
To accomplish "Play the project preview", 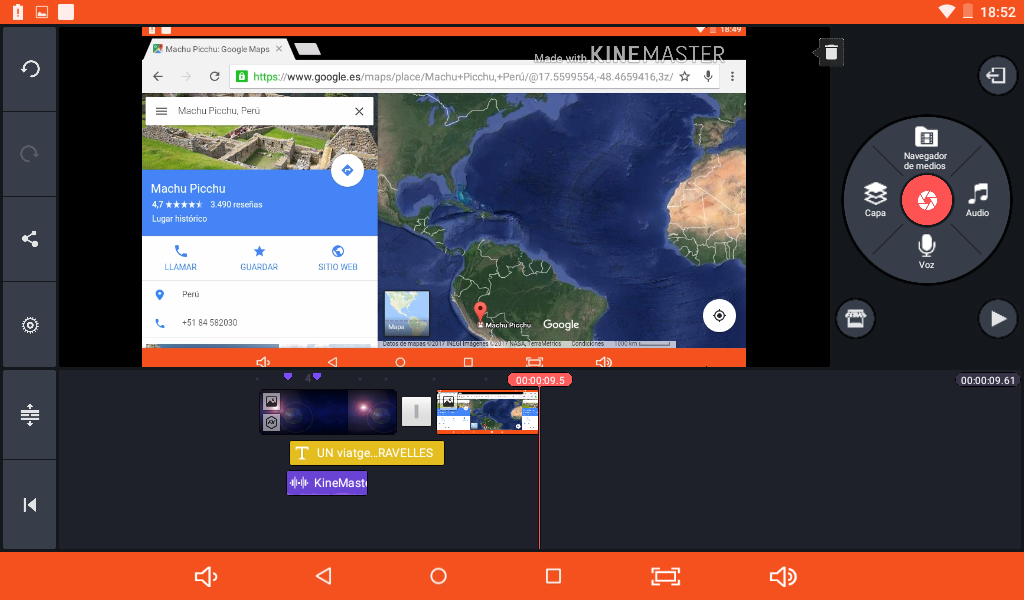I will (x=997, y=319).
